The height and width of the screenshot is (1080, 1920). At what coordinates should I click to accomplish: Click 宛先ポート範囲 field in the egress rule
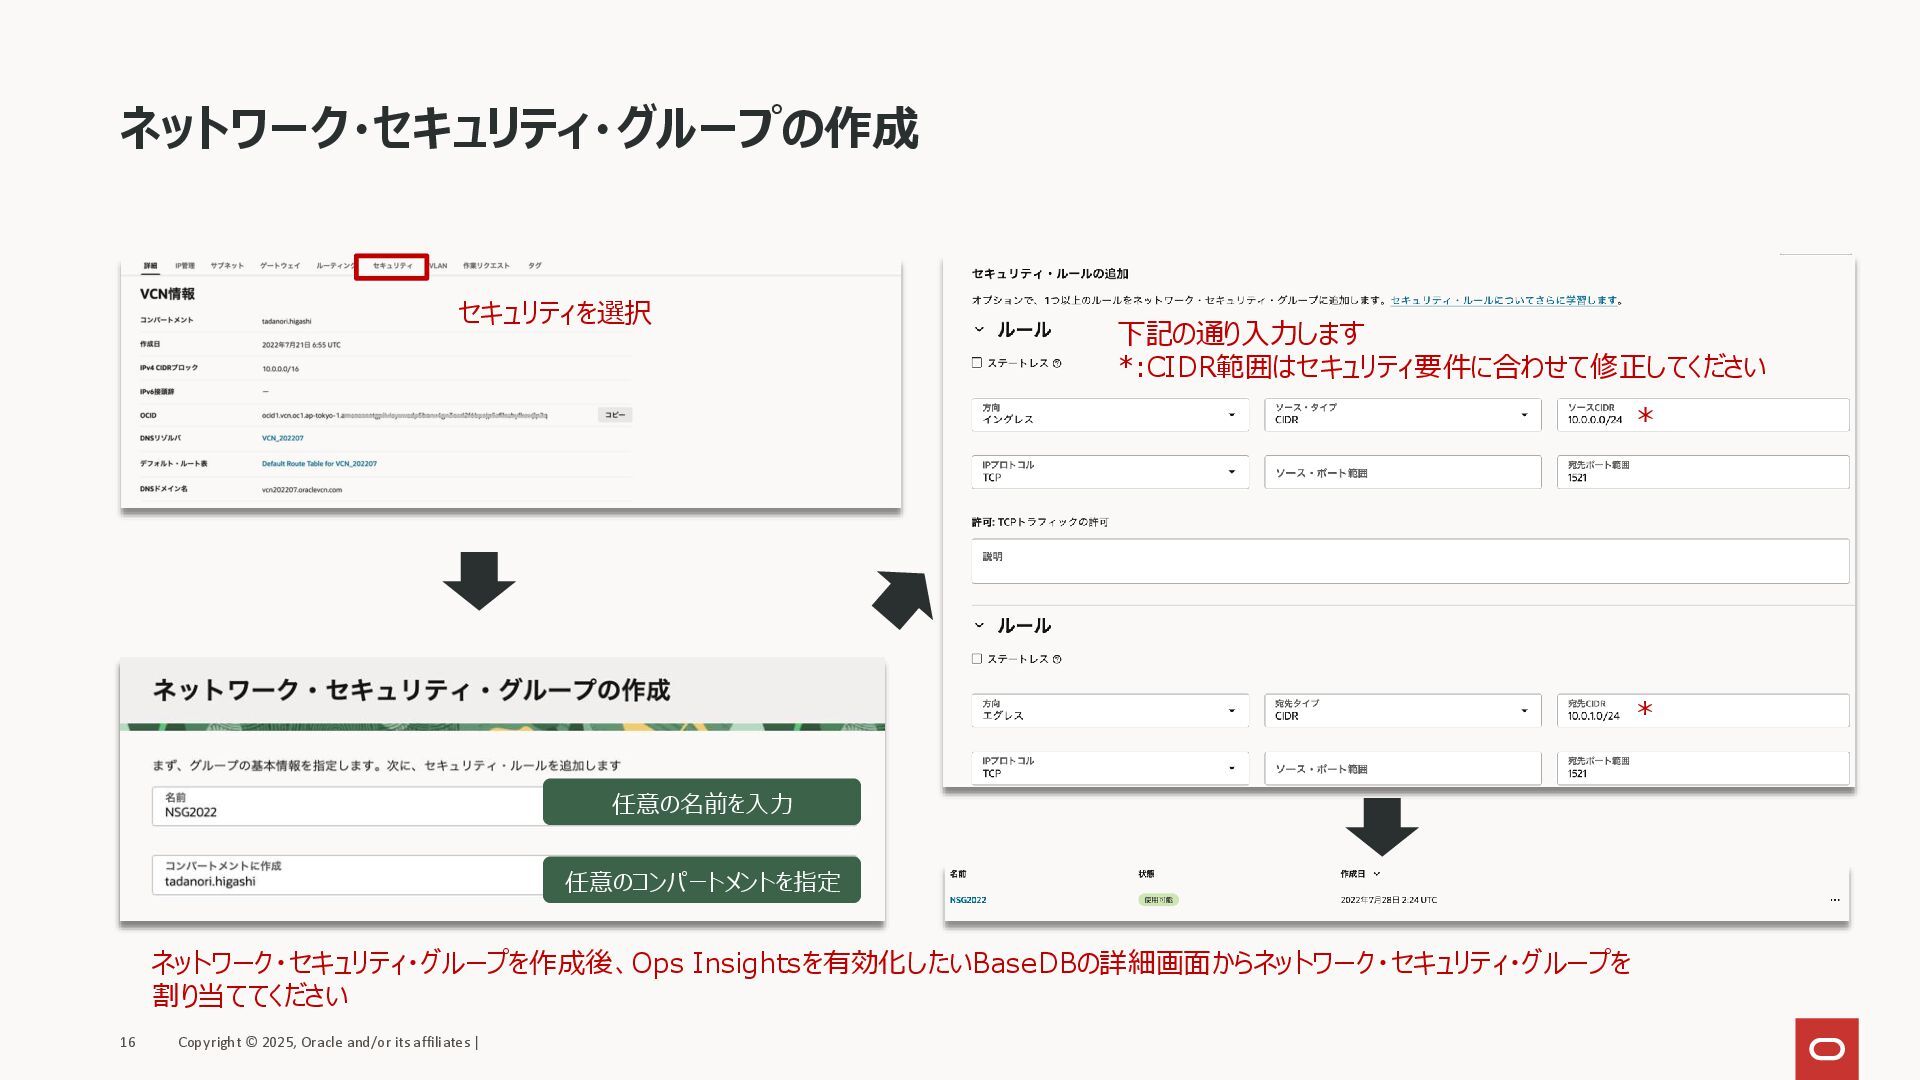point(1703,768)
